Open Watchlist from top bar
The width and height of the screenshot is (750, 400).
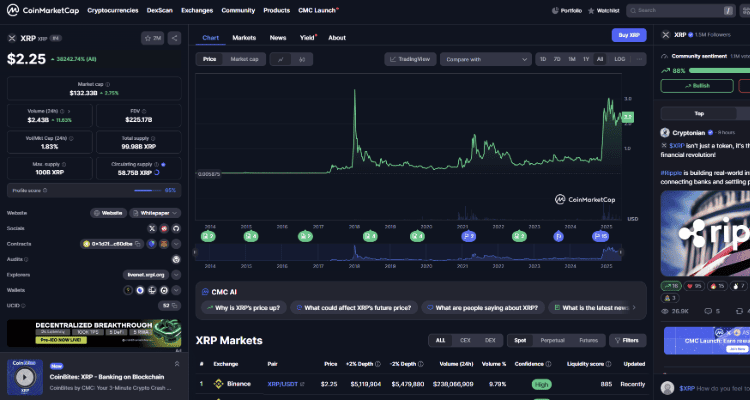coord(604,11)
